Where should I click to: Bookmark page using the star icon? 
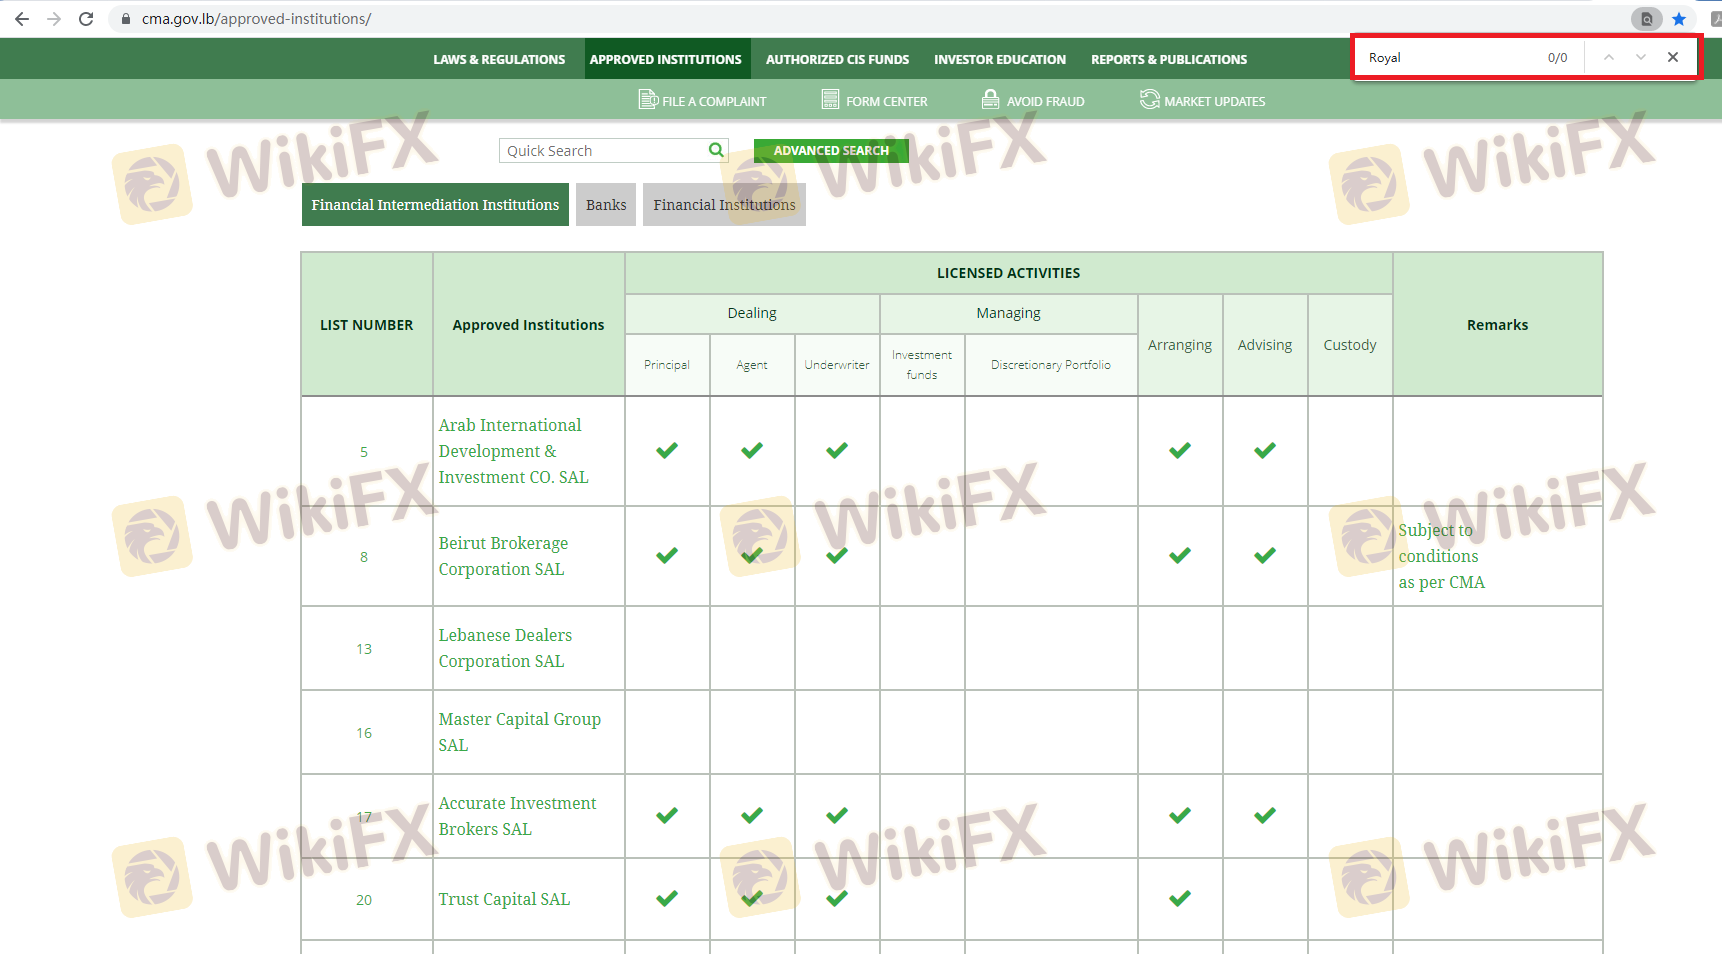click(1679, 19)
